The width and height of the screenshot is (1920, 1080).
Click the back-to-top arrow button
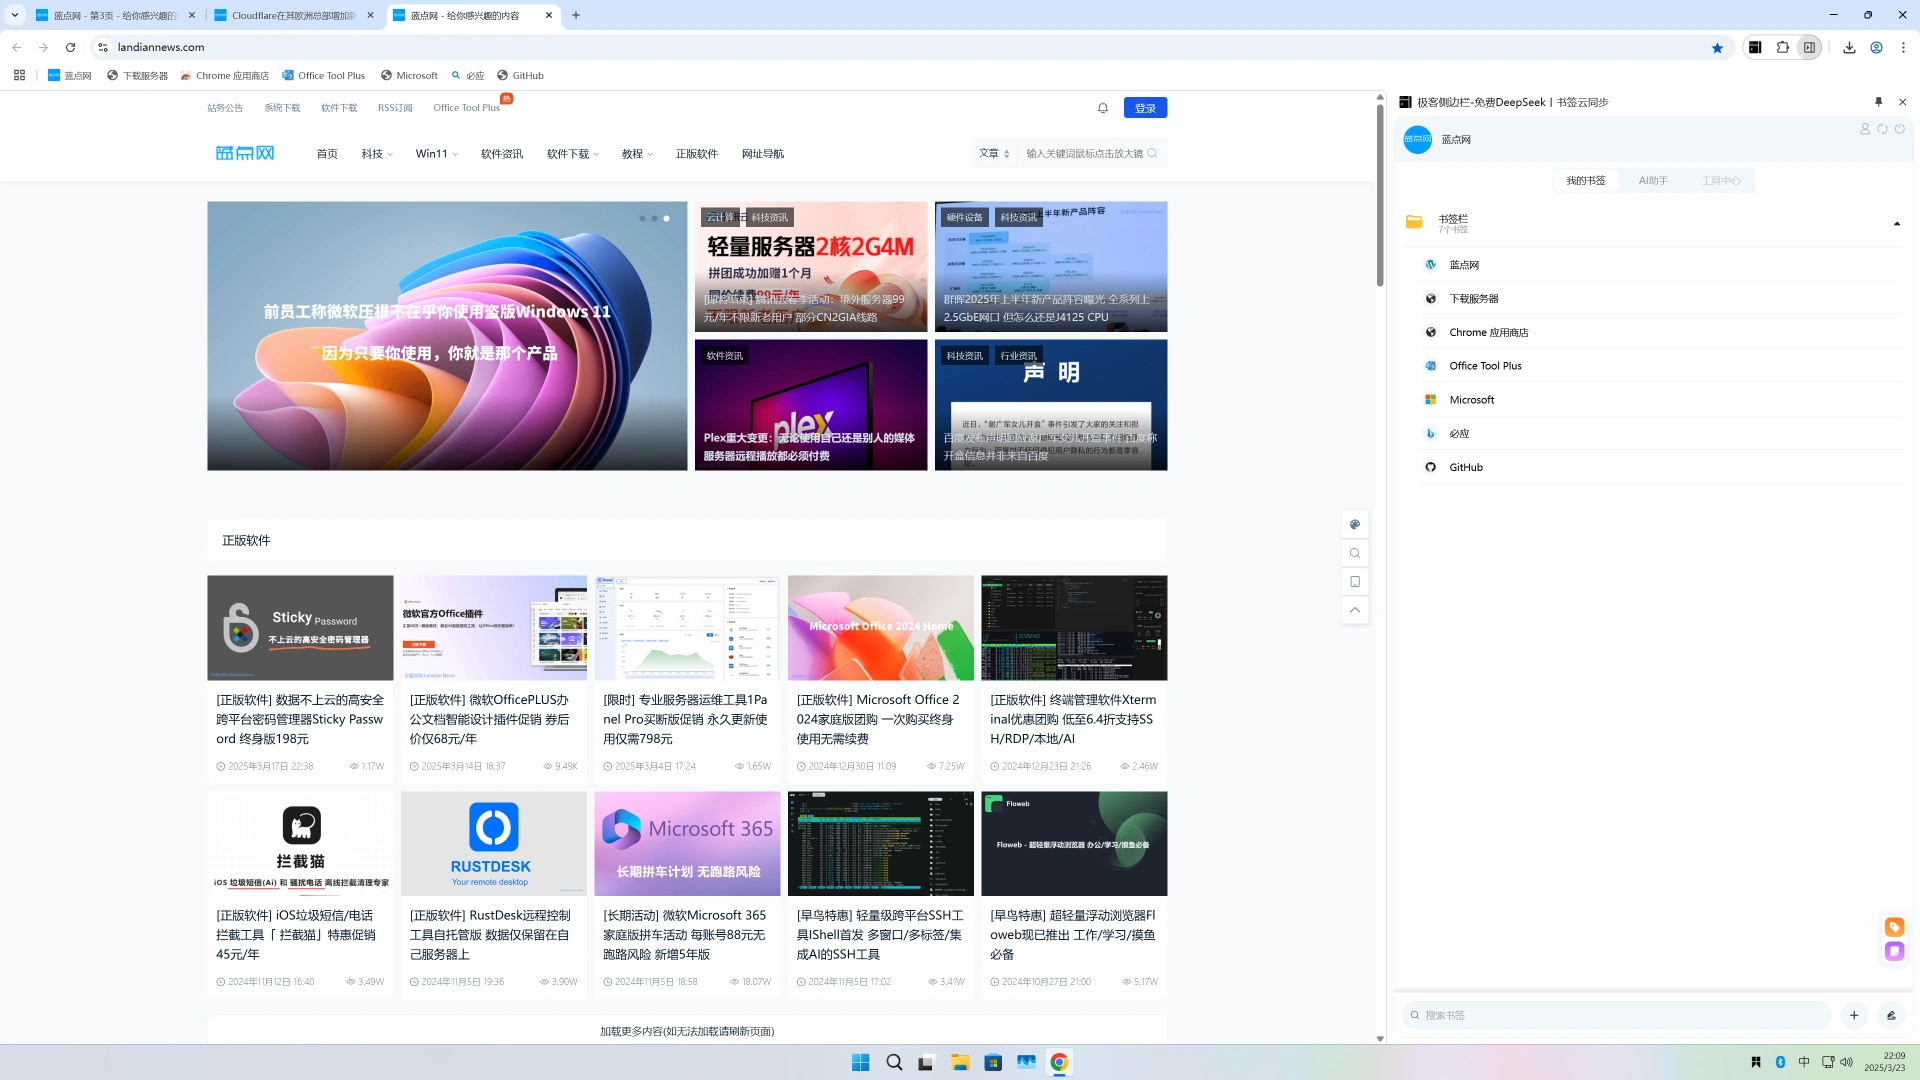(1355, 610)
